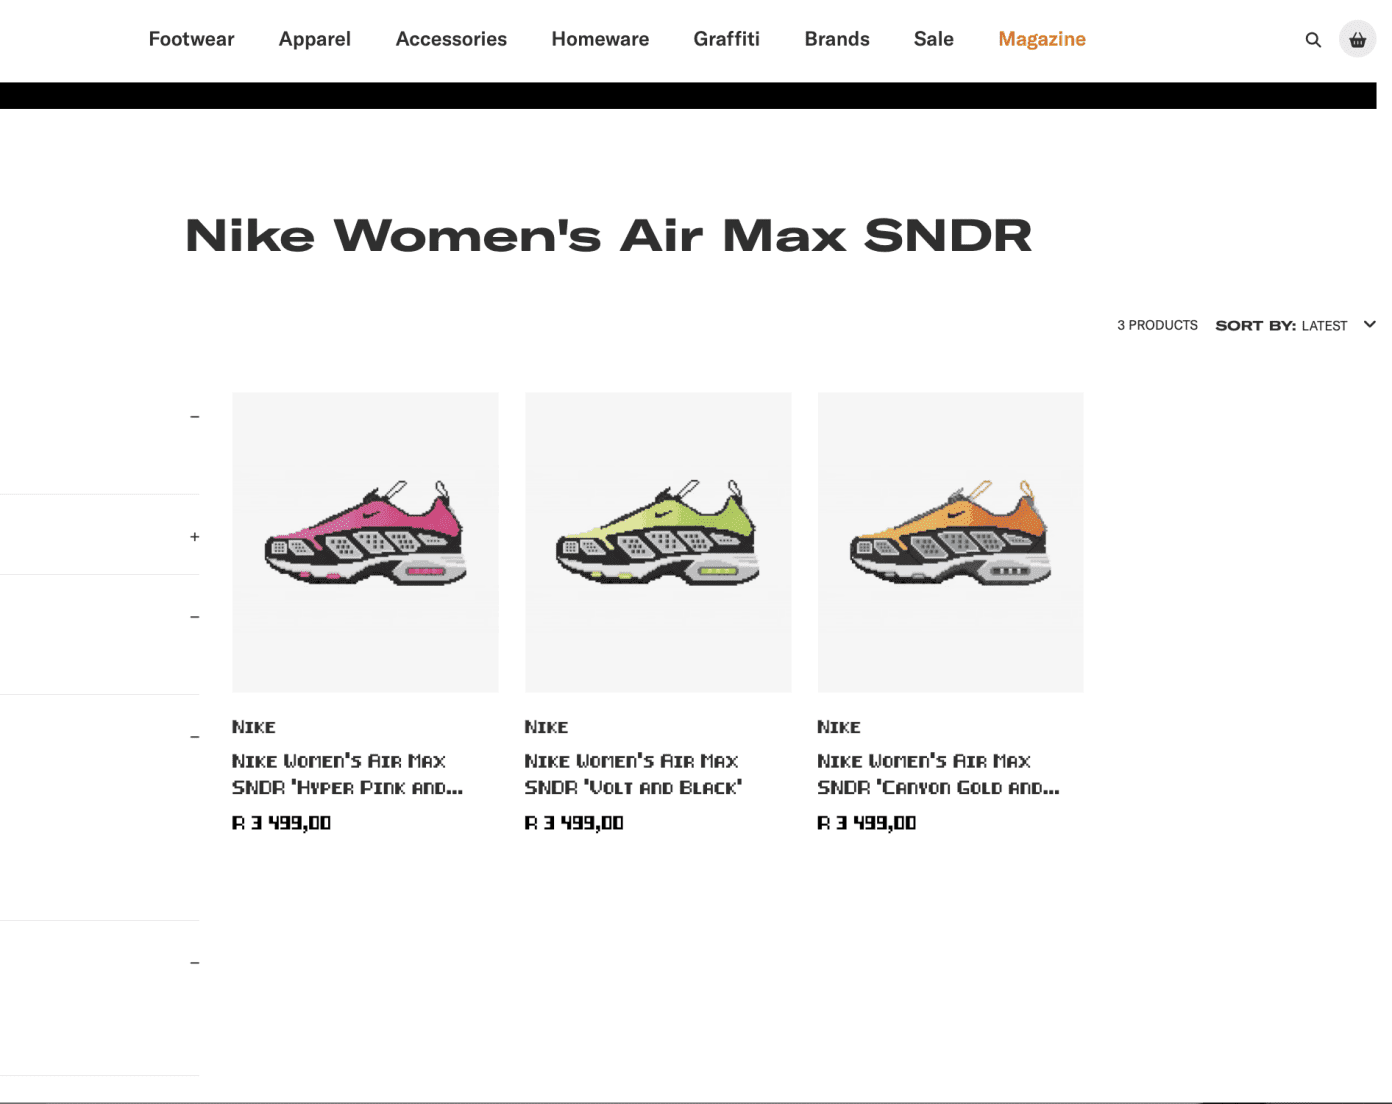The image size is (1392, 1104).
Task: Go to the Sale section
Action: coord(934,39)
